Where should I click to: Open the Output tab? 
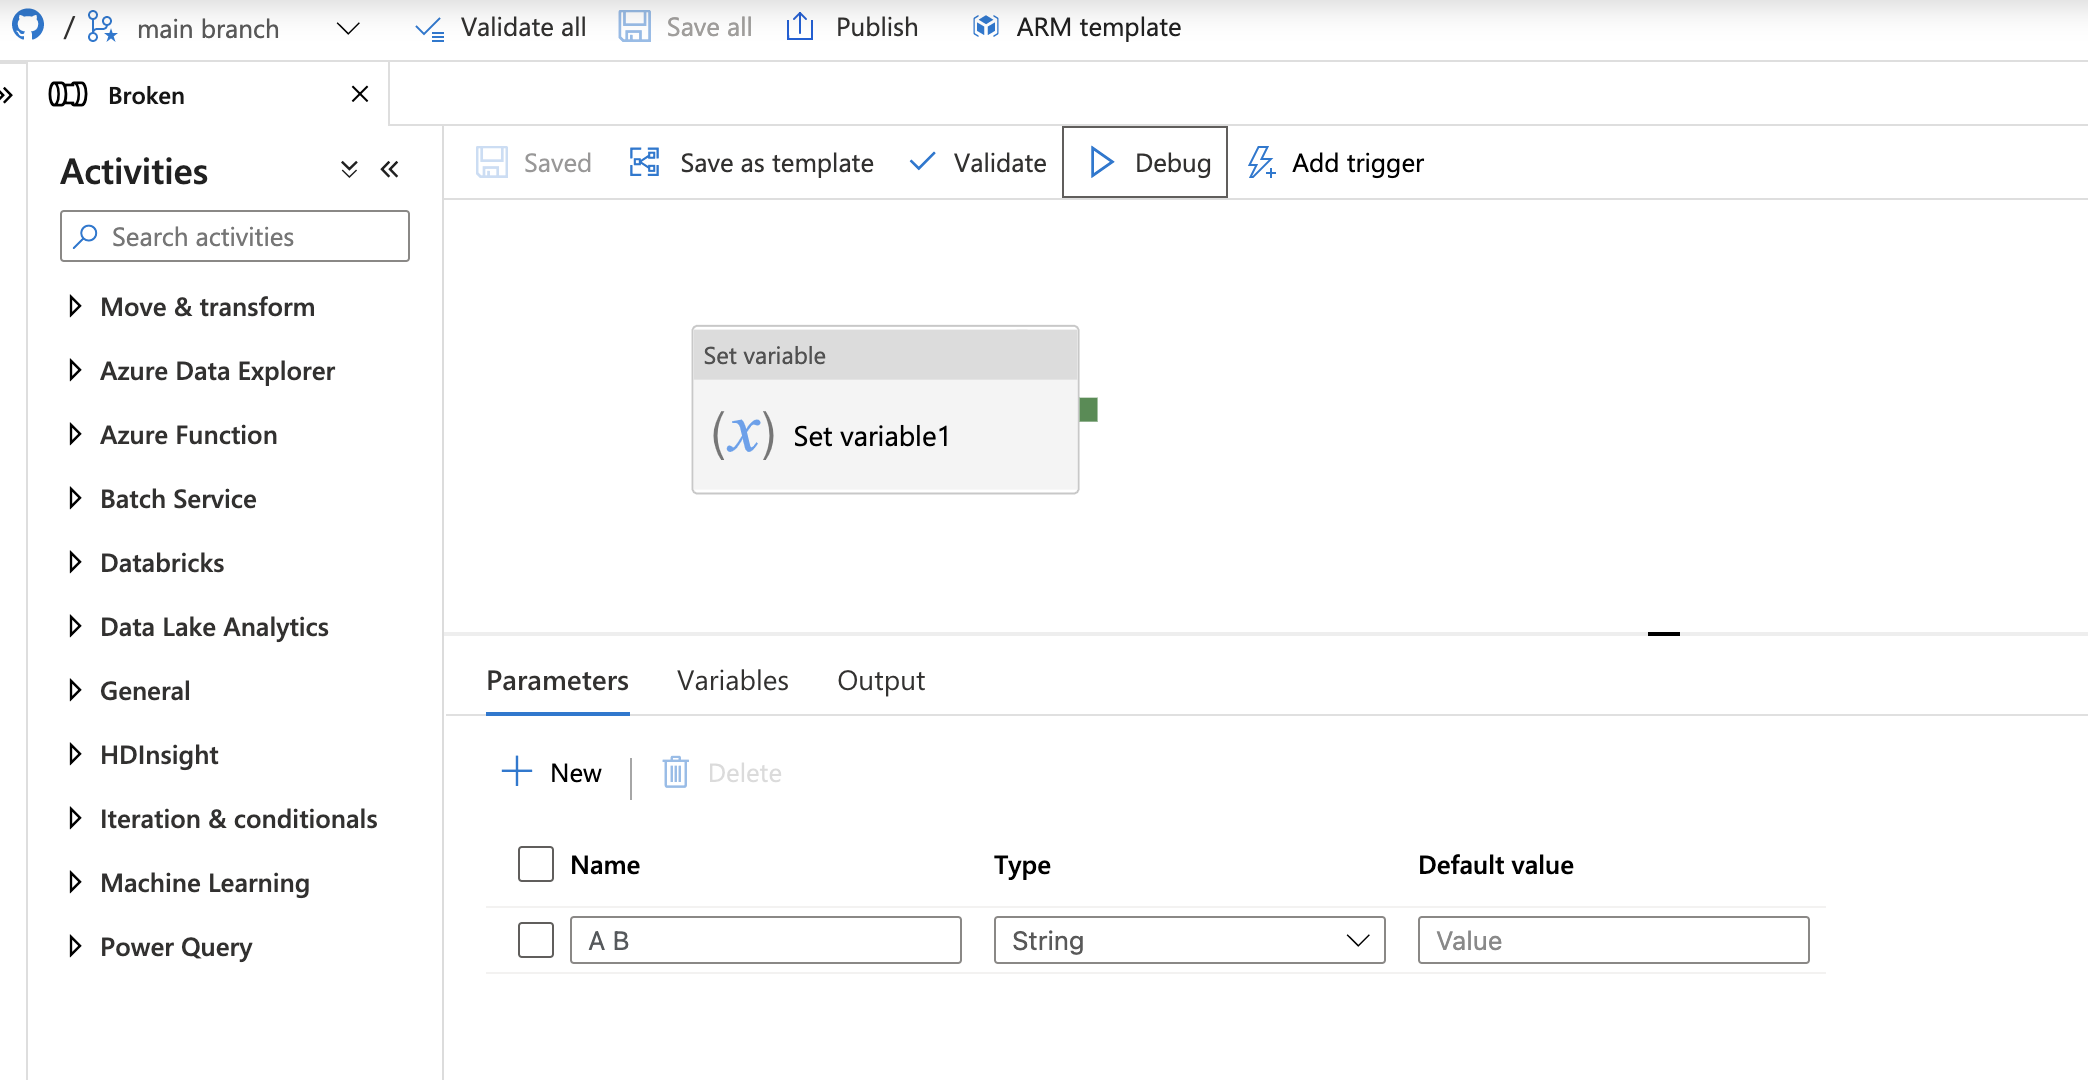[880, 681]
